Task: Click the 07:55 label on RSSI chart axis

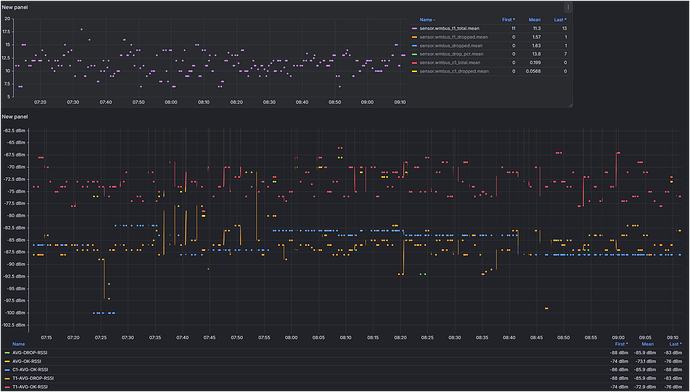Action: (264, 337)
